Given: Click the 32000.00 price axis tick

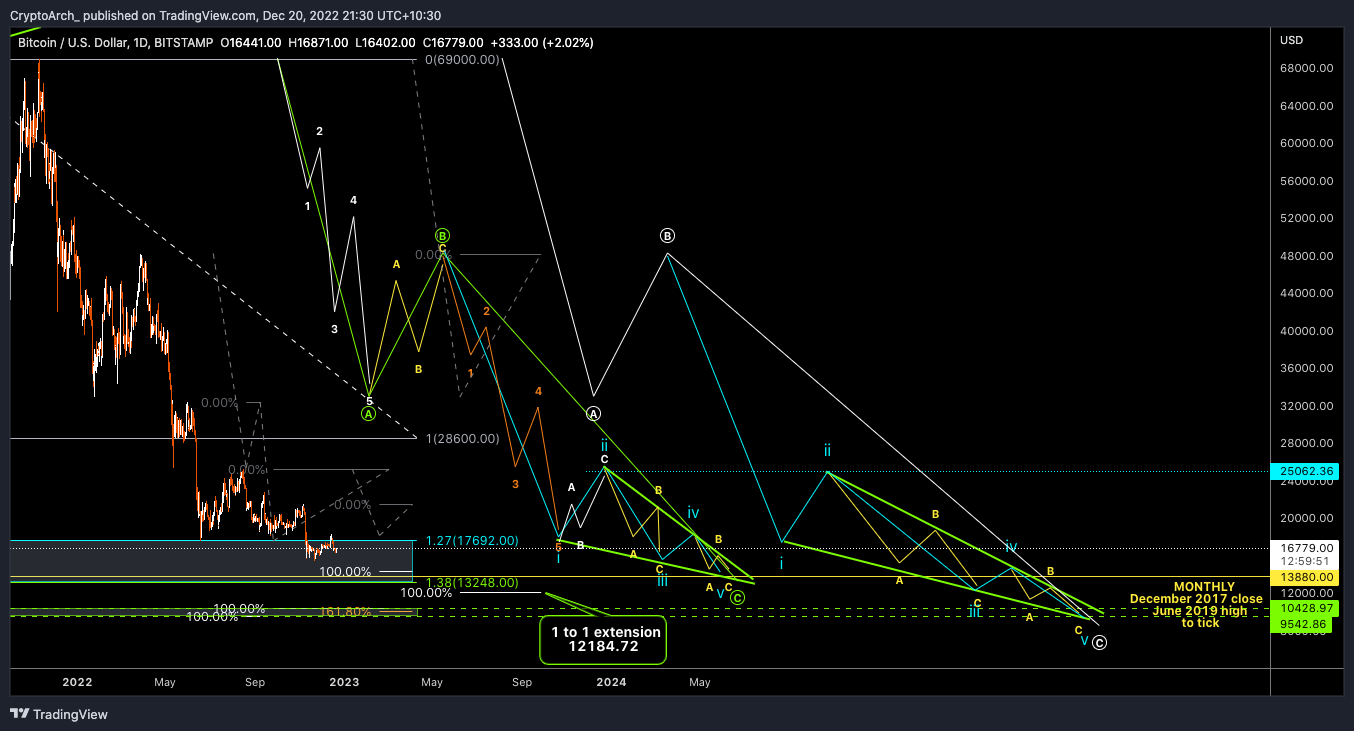Looking at the screenshot, I should 1307,406.
